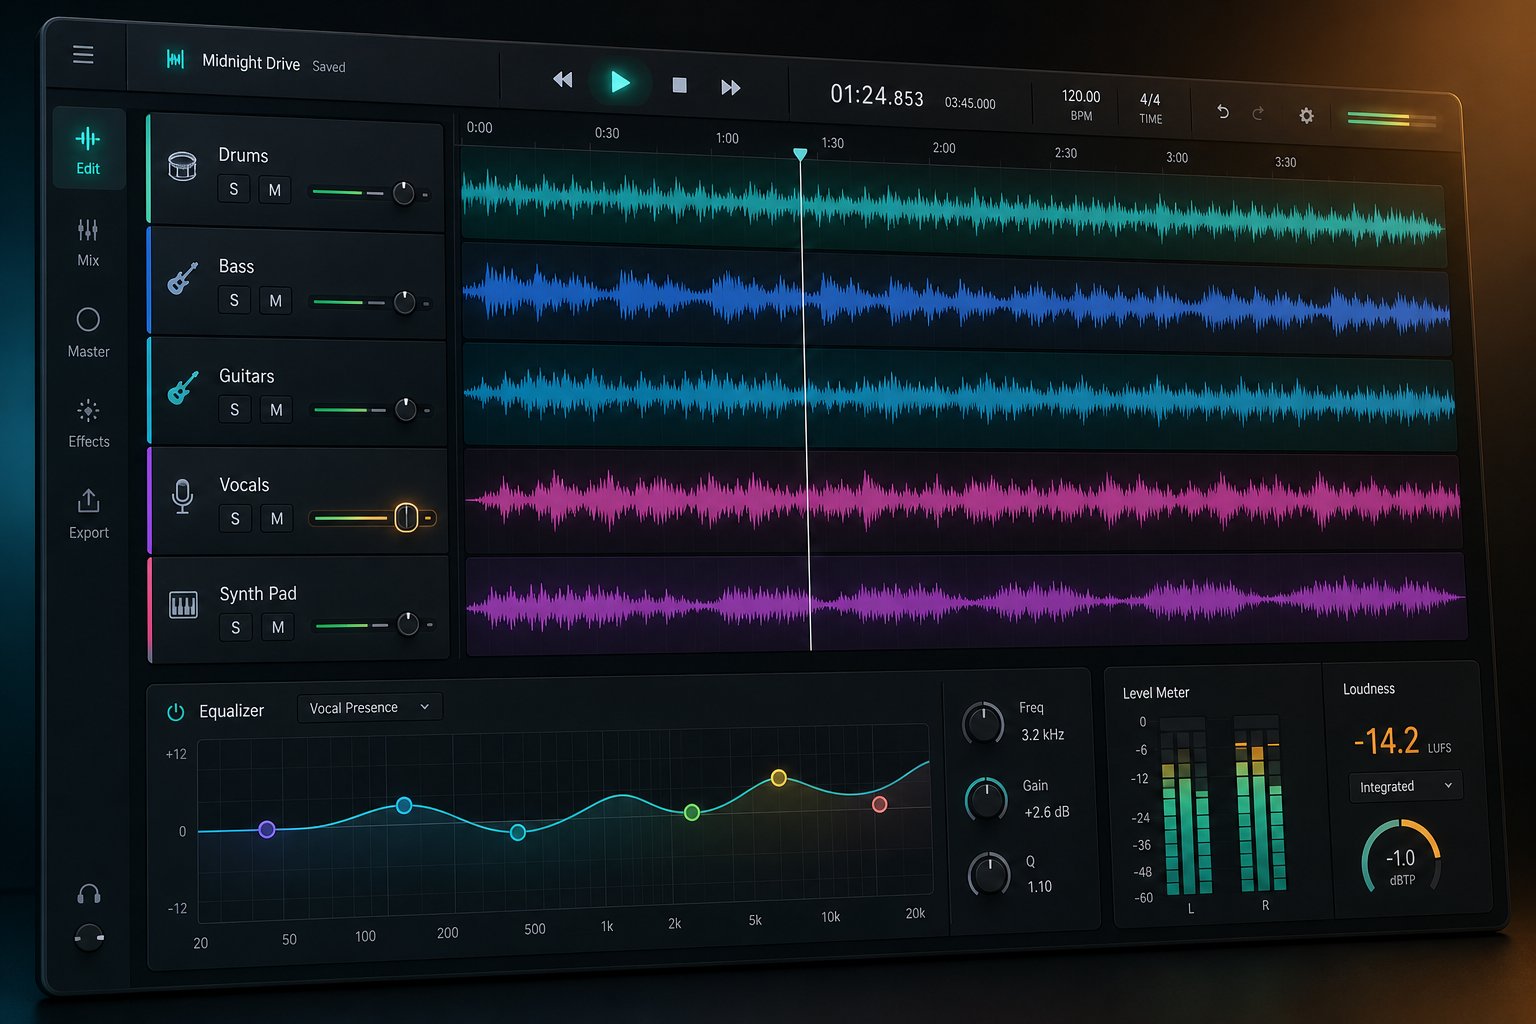Solo the Guitars track
Screen dimensions: 1536x1024
(234, 409)
